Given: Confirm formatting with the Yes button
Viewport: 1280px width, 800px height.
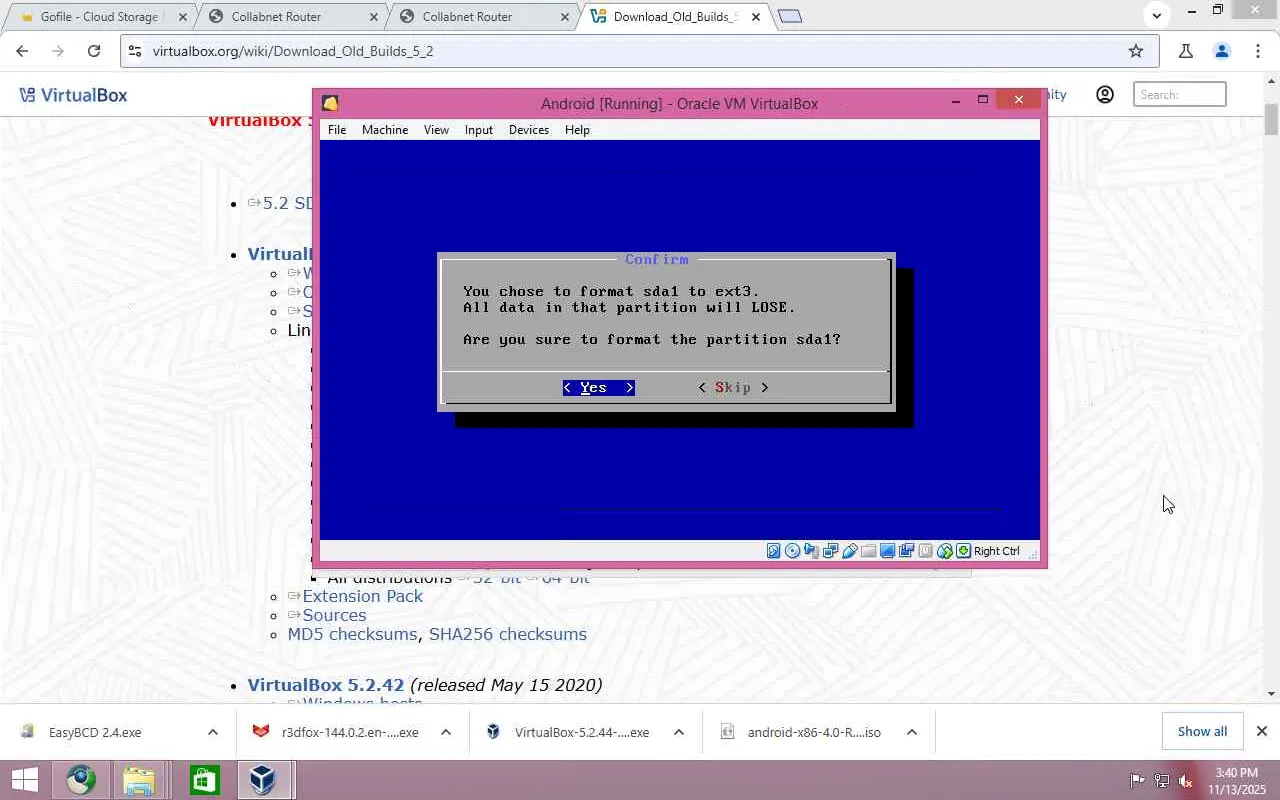Looking at the screenshot, I should click(598, 388).
